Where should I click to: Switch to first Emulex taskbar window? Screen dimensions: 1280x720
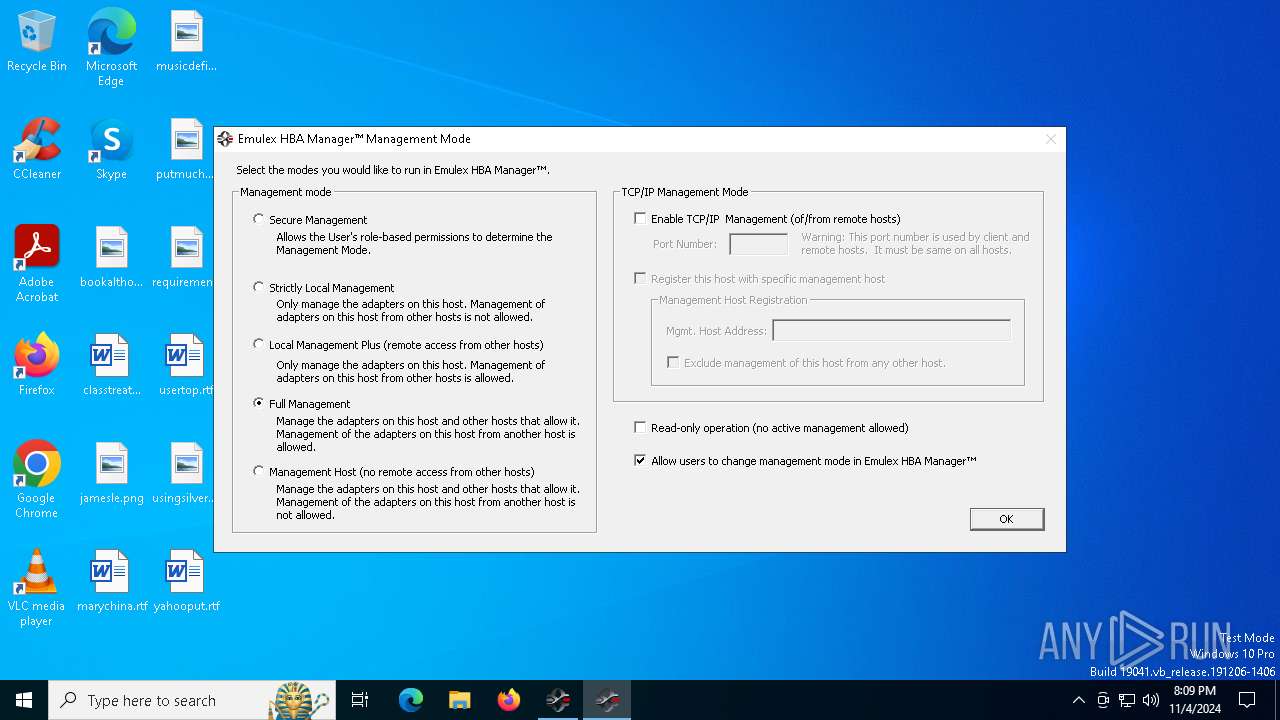click(x=558, y=700)
